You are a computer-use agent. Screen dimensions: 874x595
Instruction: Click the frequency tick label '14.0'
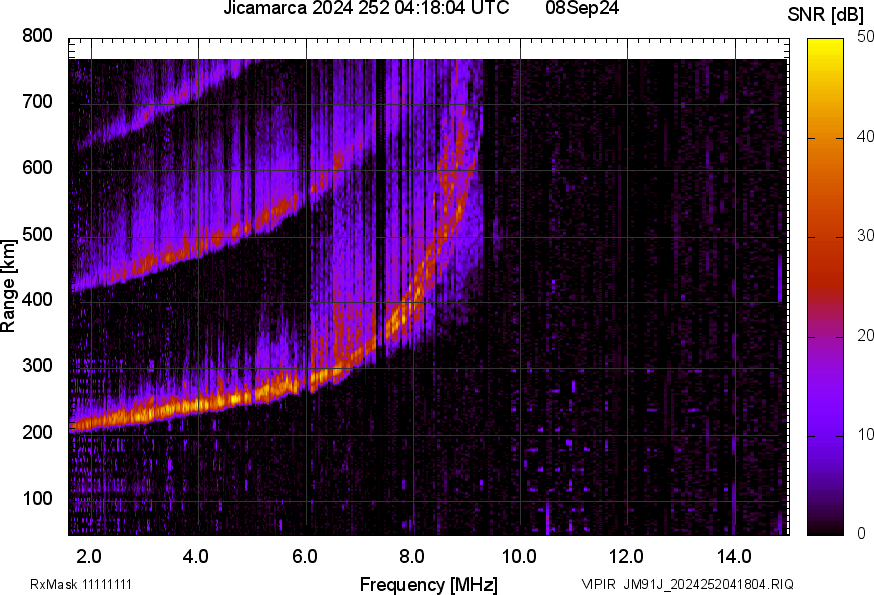(734, 556)
